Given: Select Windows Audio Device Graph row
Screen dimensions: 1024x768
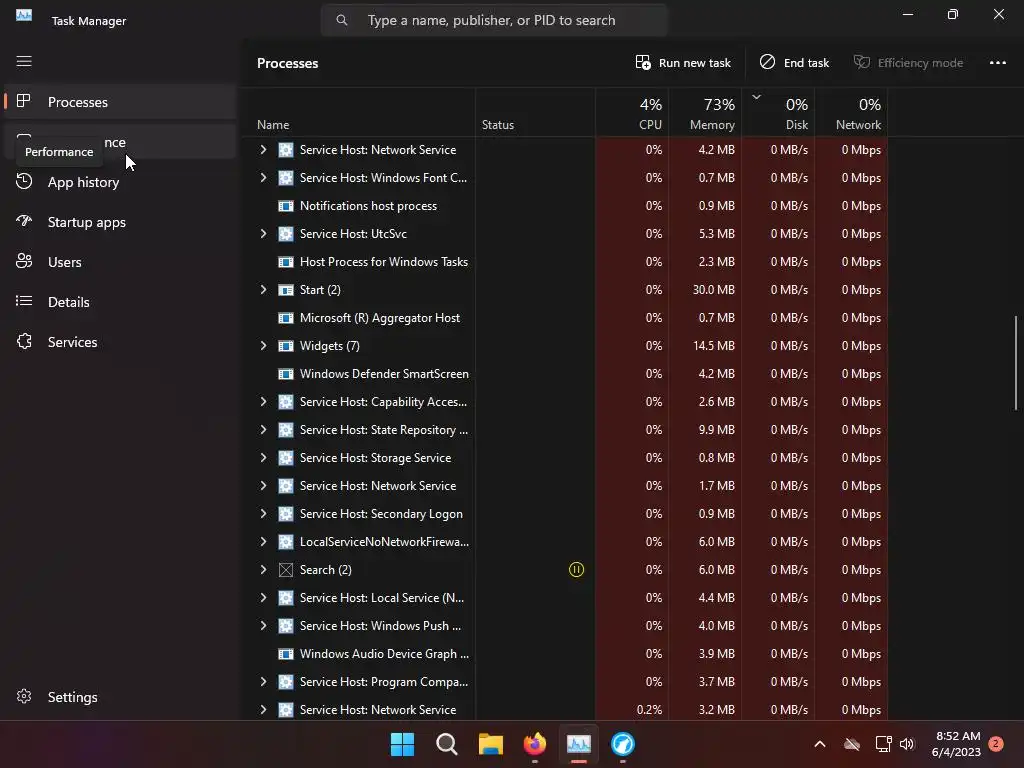Looking at the screenshot, I should [568, 654].
